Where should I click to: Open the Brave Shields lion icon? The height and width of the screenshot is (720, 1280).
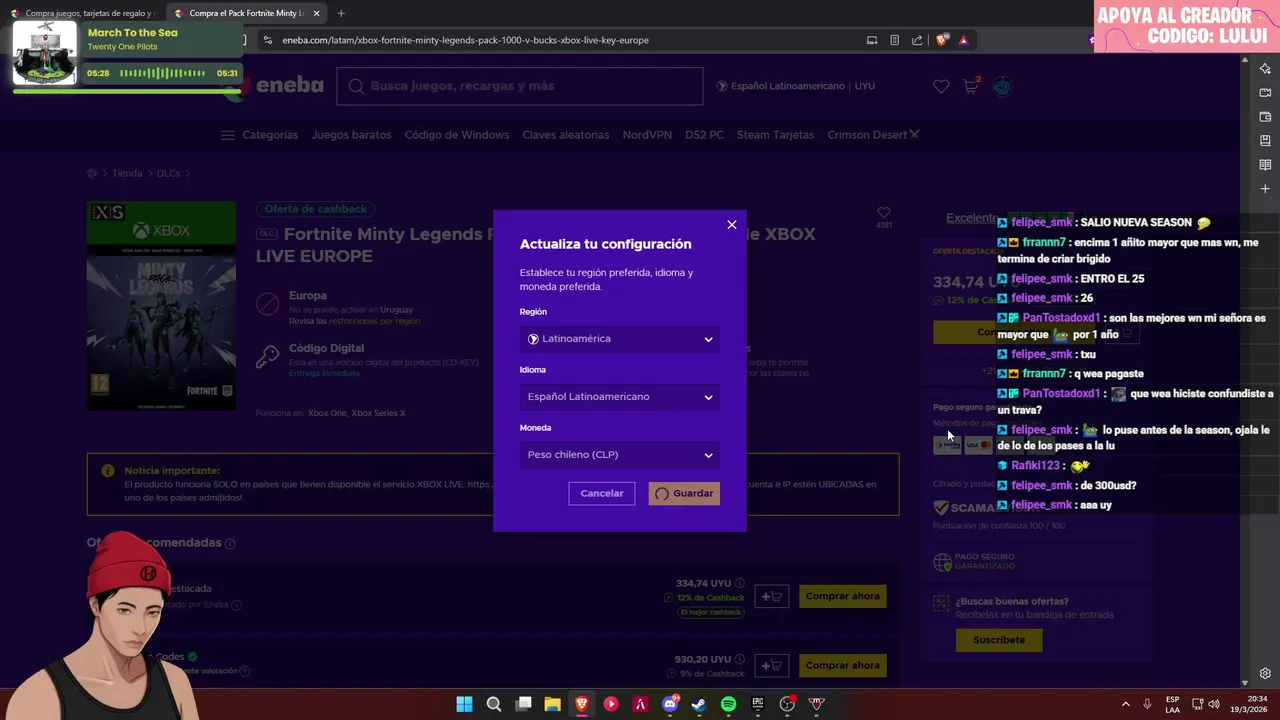click(942, 40)
